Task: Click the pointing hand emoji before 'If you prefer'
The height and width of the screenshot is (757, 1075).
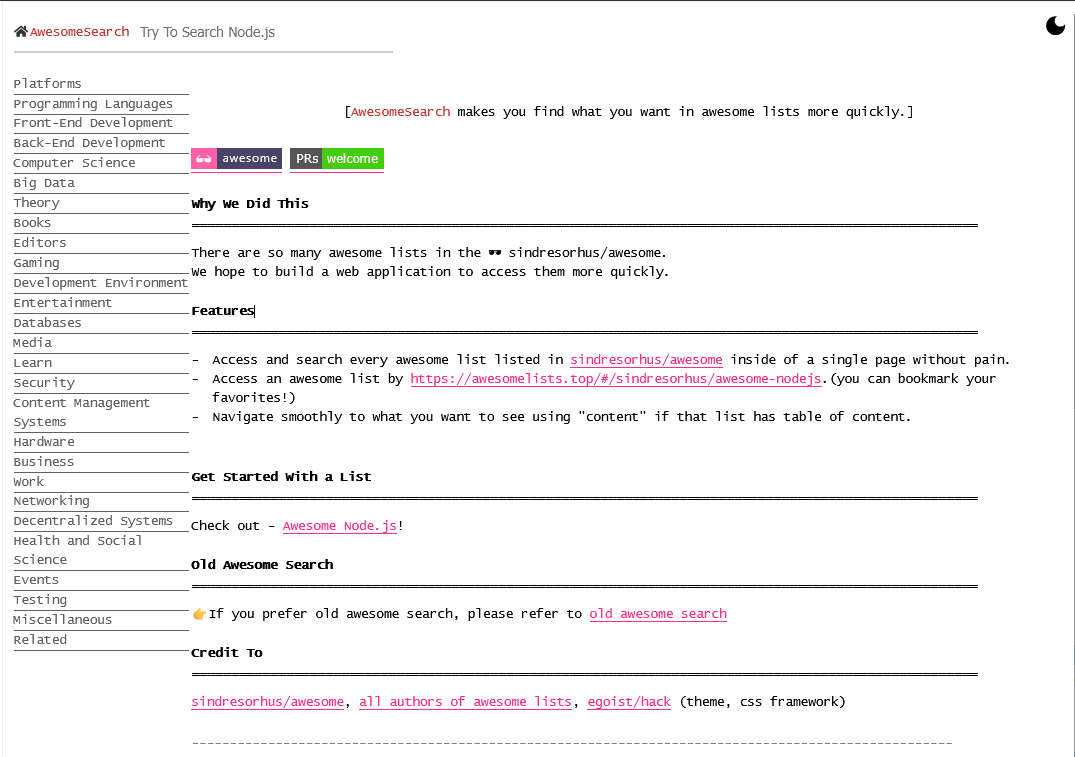Action: pyautogui.click(x=199, y=614)
